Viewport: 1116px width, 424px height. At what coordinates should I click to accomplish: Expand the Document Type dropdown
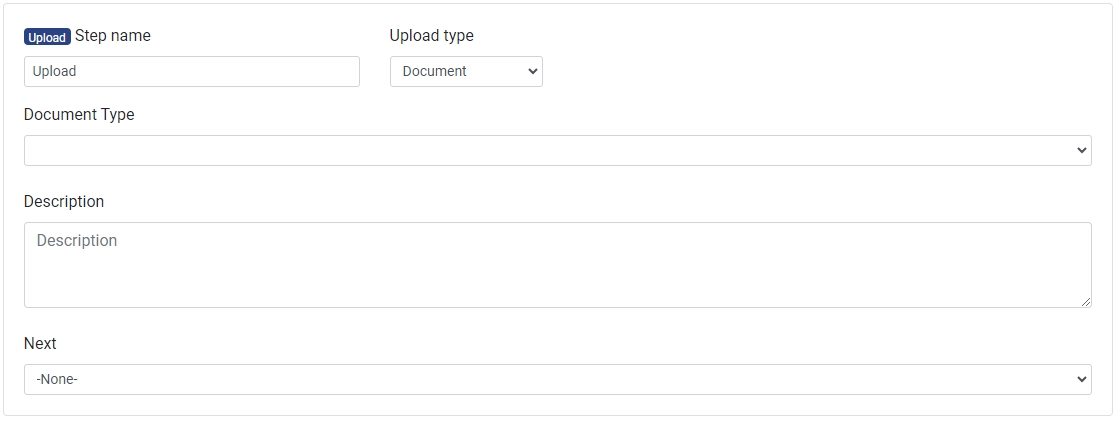[557, 150]
